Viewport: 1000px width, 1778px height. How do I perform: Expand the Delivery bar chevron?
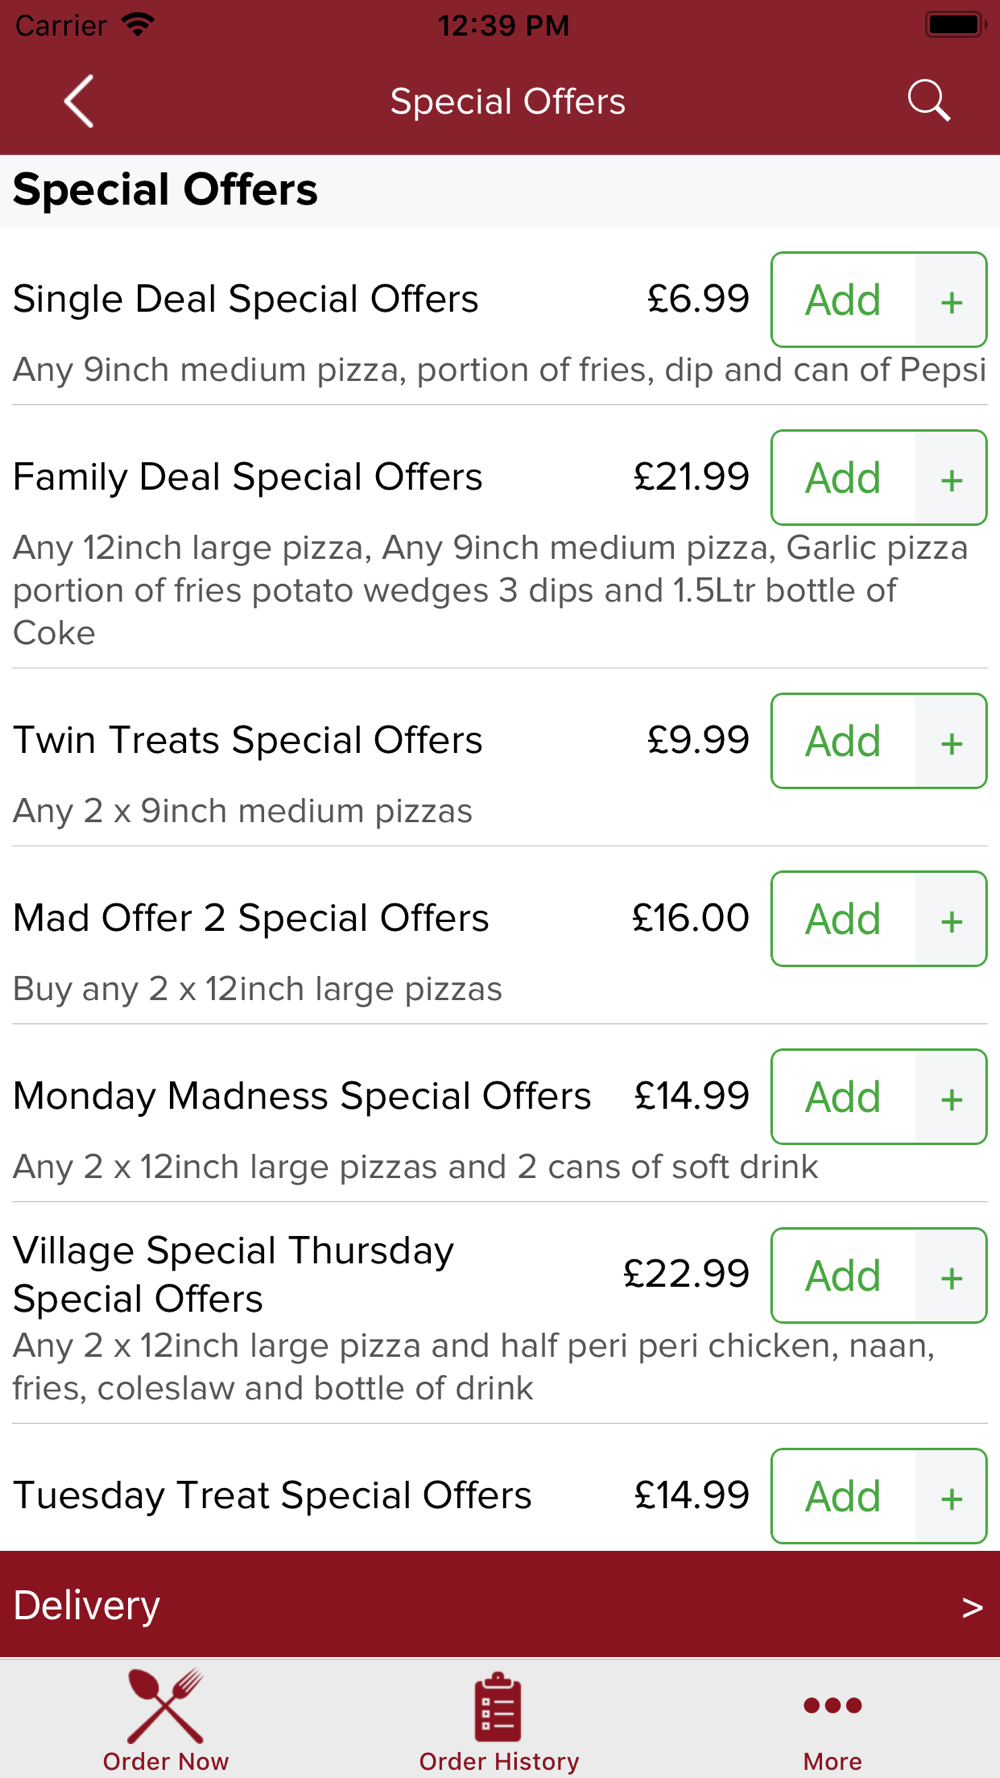971,1606
